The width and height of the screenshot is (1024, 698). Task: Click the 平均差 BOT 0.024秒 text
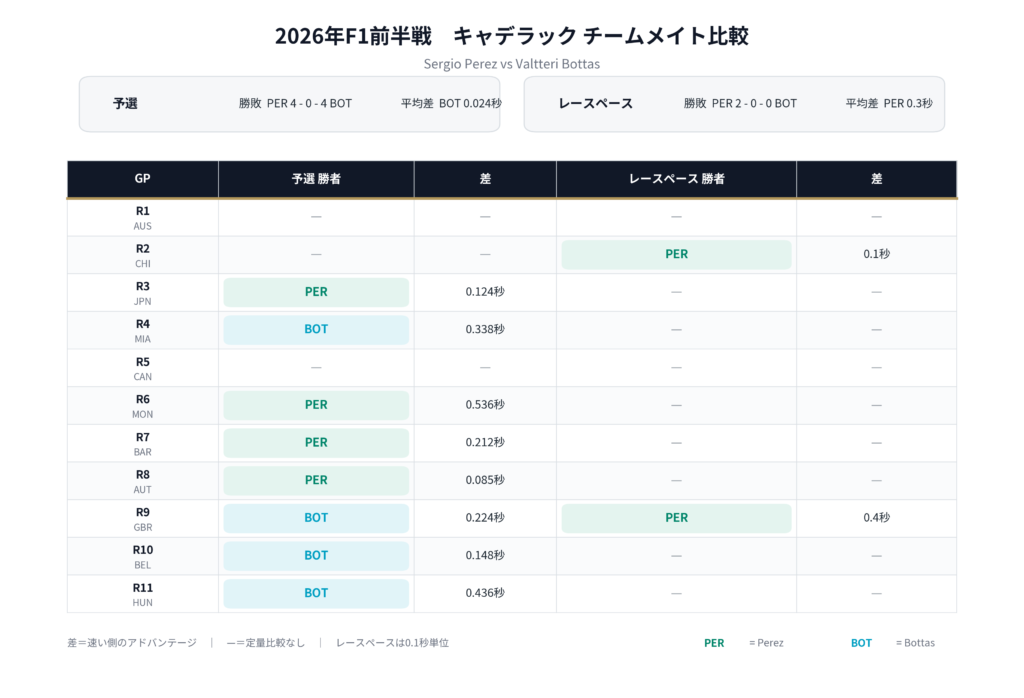pyautogui.click(x=451, y=103)
